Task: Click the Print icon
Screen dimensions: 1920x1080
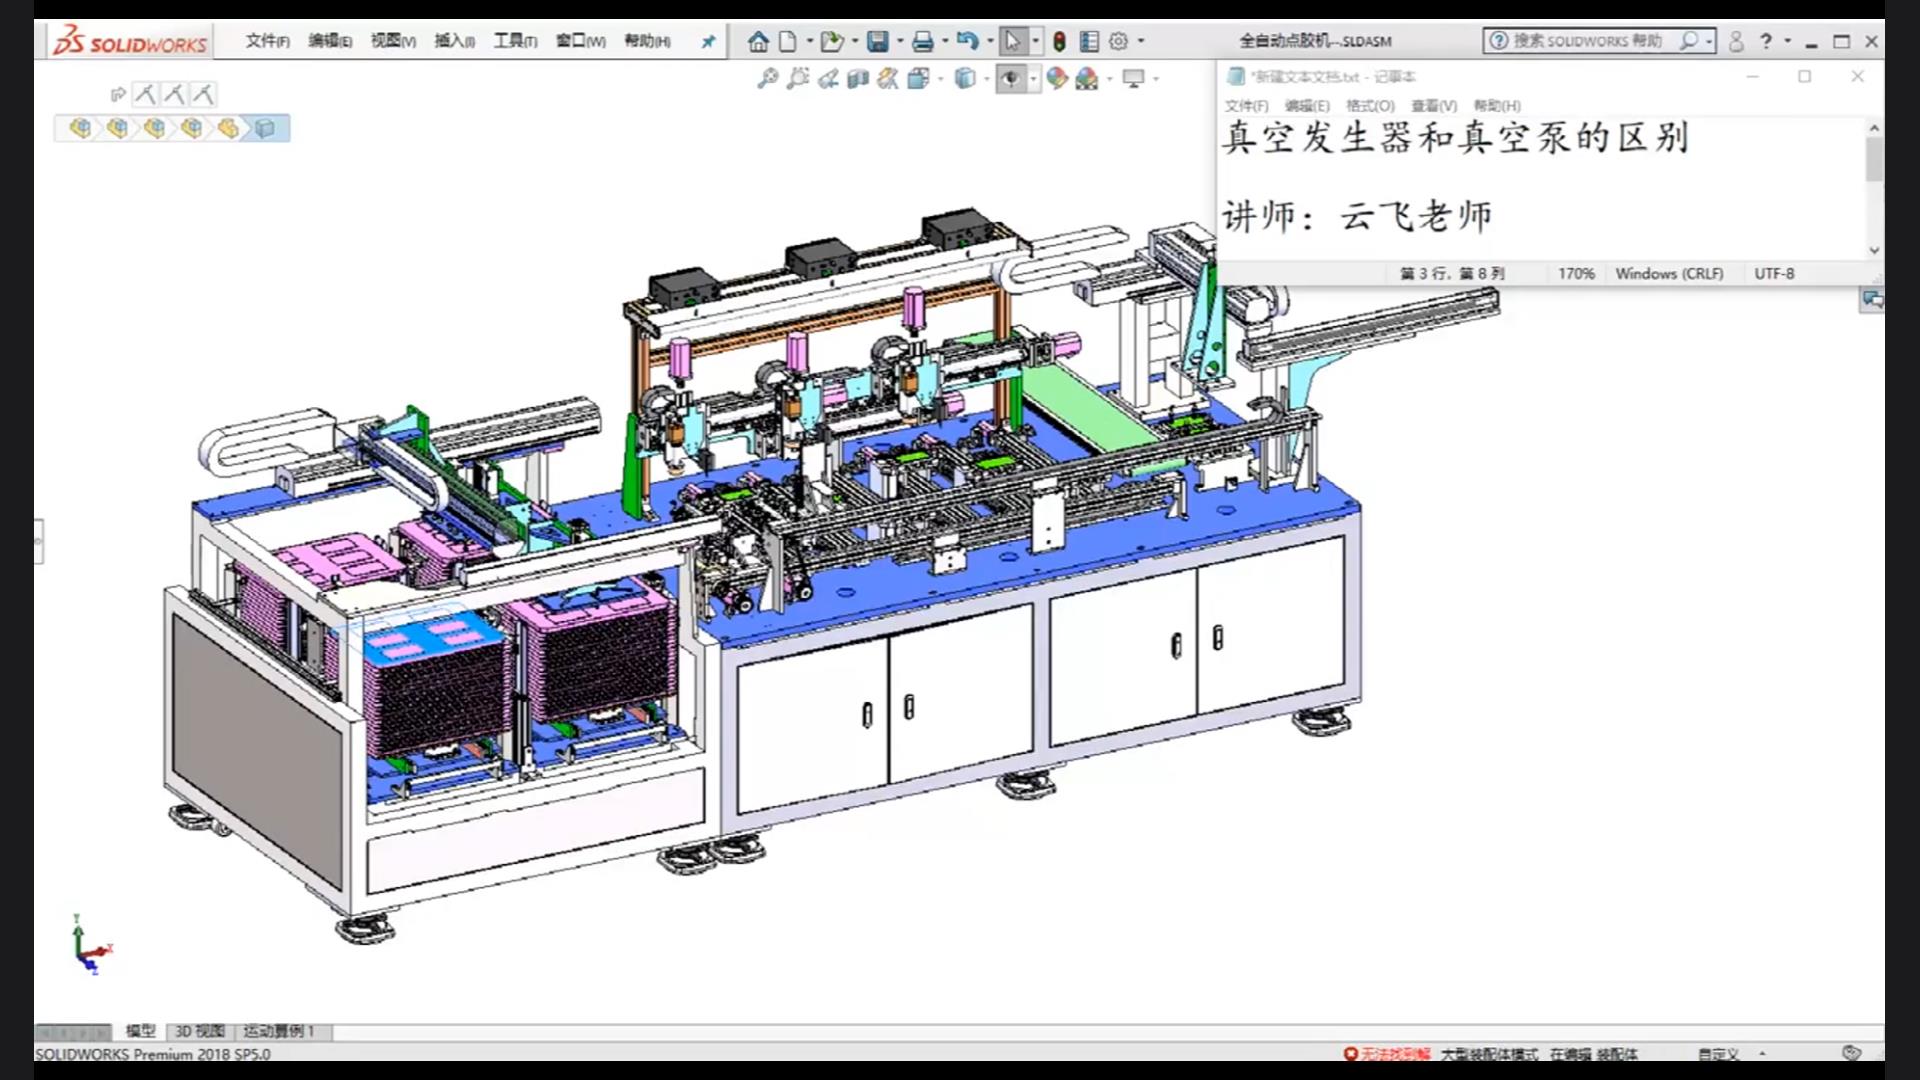Action: 922,41
